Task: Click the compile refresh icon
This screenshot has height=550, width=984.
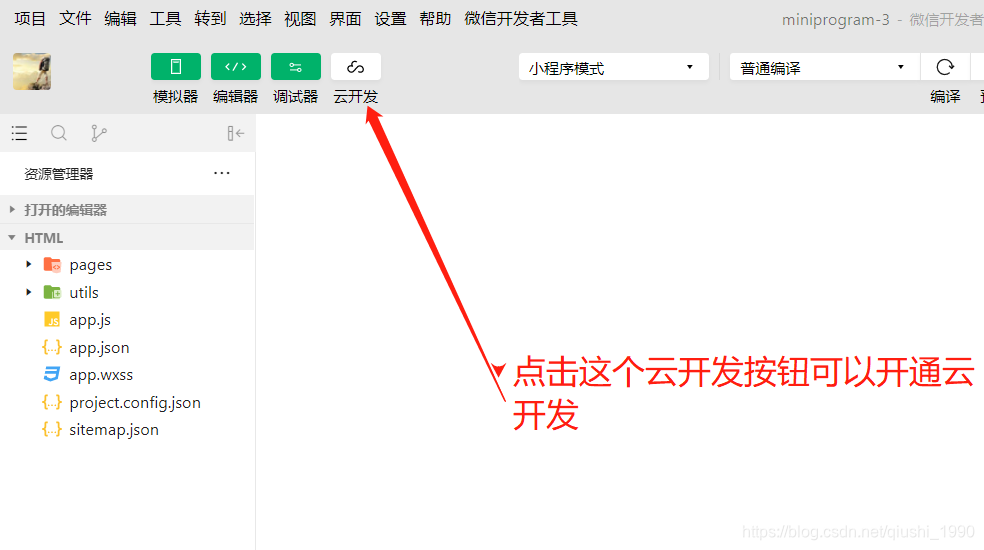Action: point(945,67)
